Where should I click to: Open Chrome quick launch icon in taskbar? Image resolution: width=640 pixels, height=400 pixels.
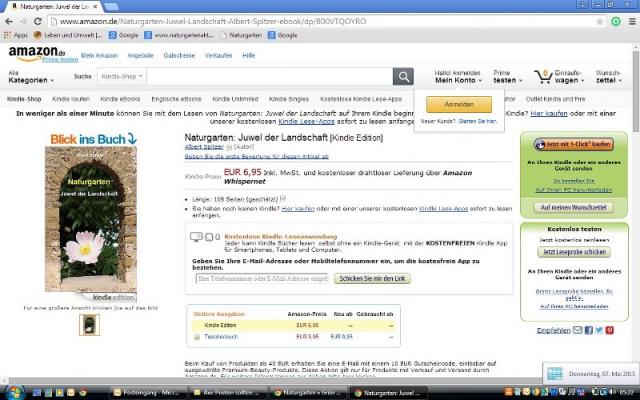click(83, 393)
